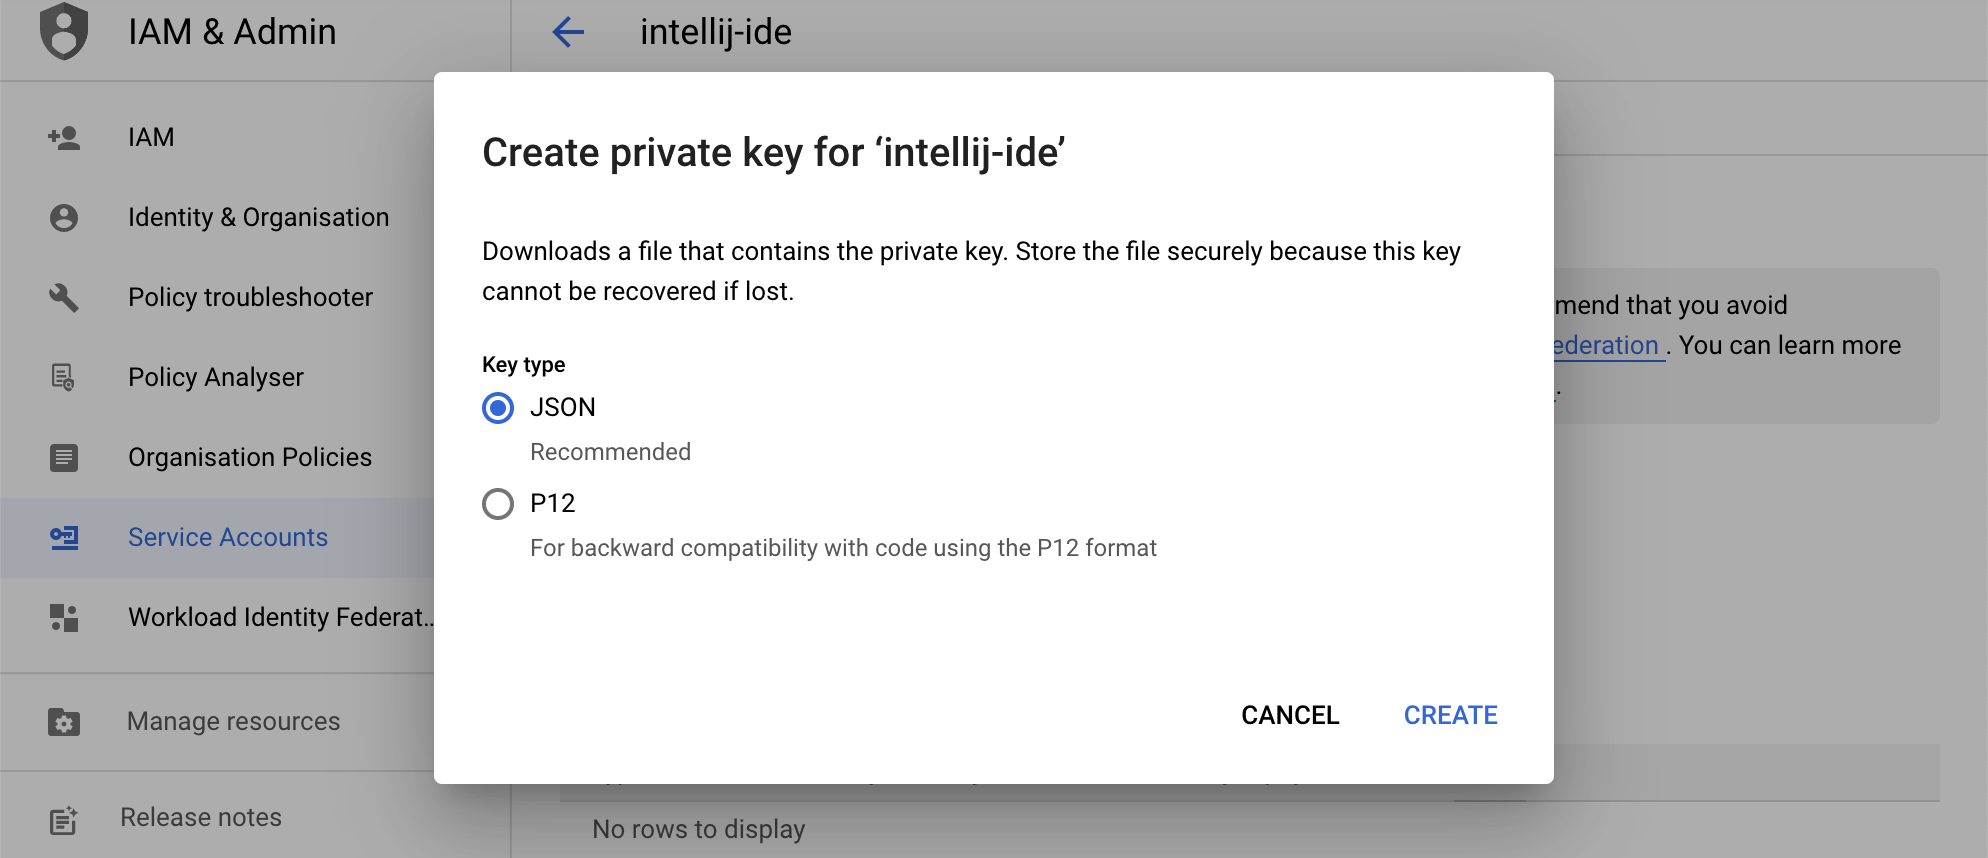The width and height of the screenshot is (1988, 858).
Task: Click the Organisation Policies list icon
Action: point(64,458)
